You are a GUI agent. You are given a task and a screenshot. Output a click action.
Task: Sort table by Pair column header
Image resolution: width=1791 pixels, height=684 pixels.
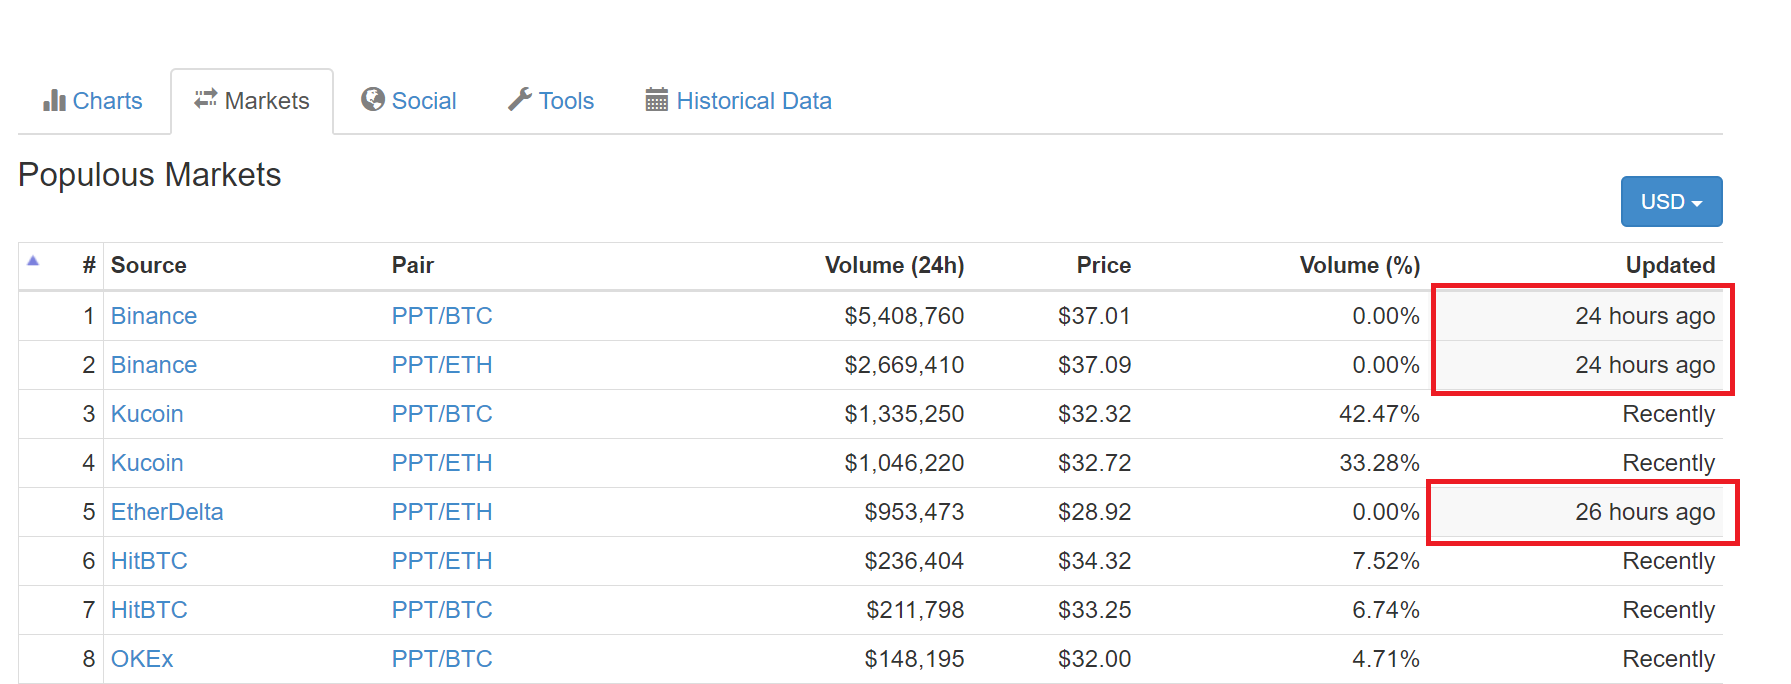point(413,265)
